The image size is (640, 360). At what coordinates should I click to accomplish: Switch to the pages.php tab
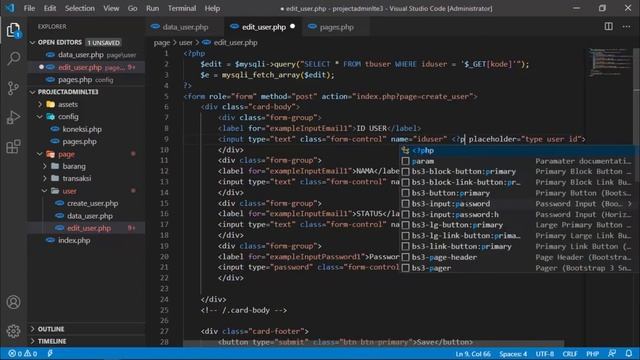point(336,27)
